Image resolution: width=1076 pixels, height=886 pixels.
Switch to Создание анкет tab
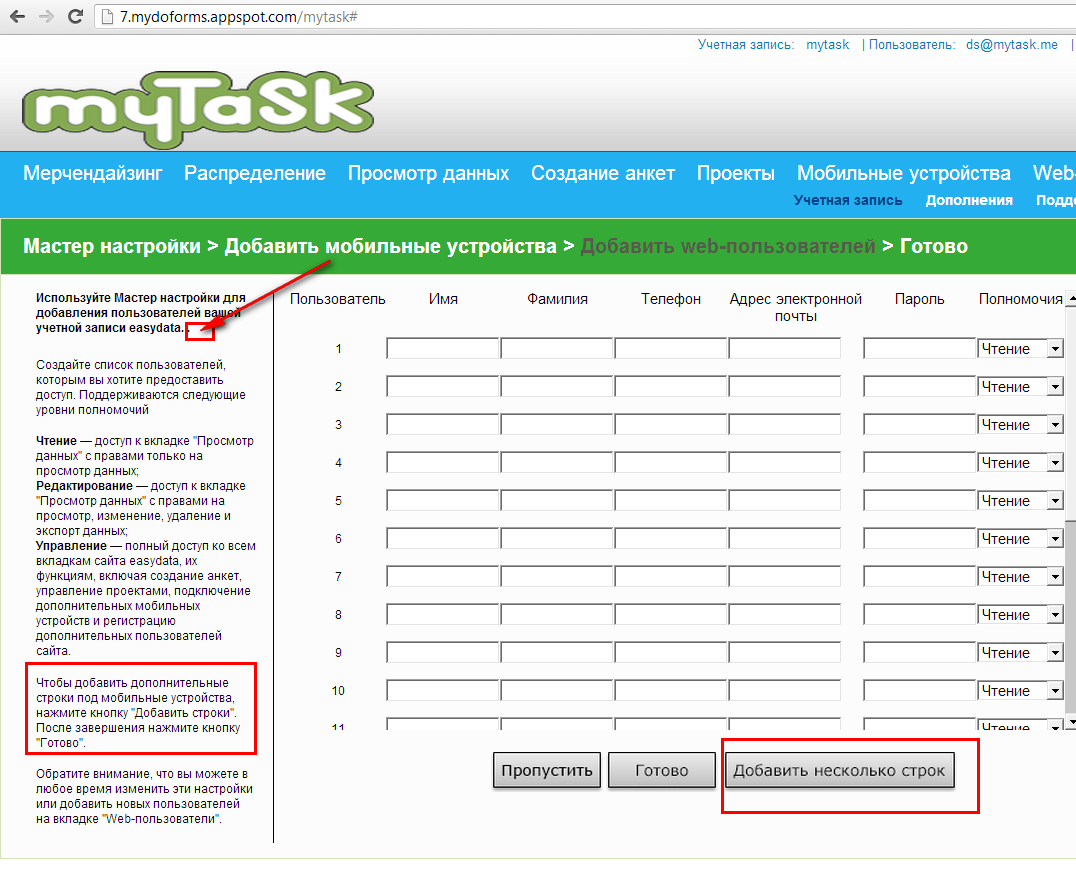pos(602,173)
